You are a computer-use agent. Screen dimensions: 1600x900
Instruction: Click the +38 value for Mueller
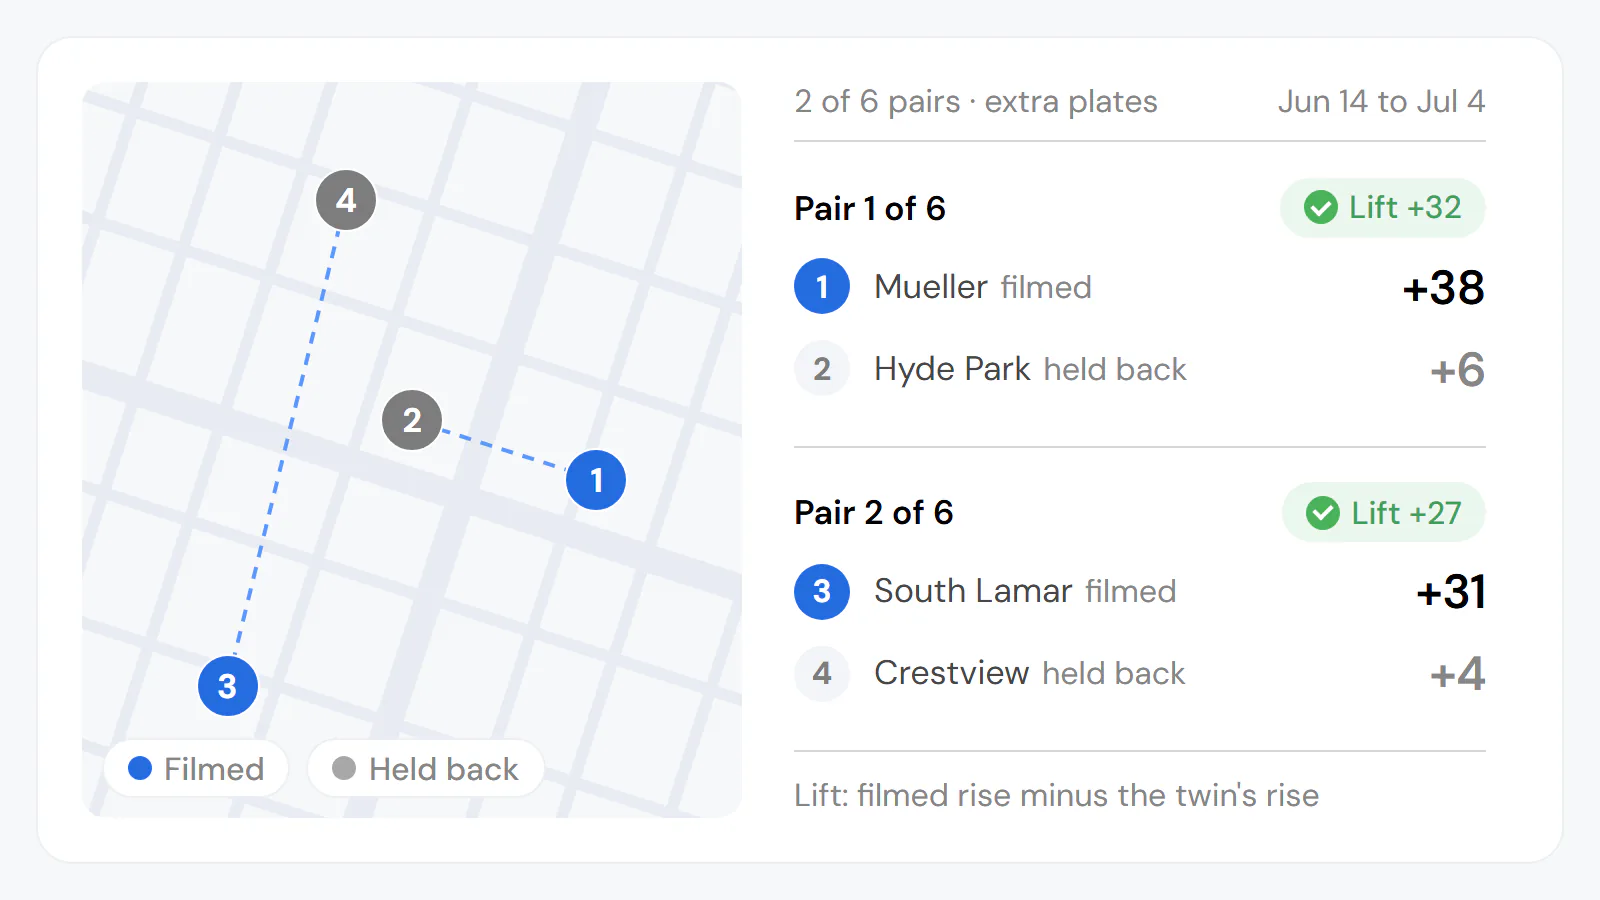click(x=1443, y=288)
